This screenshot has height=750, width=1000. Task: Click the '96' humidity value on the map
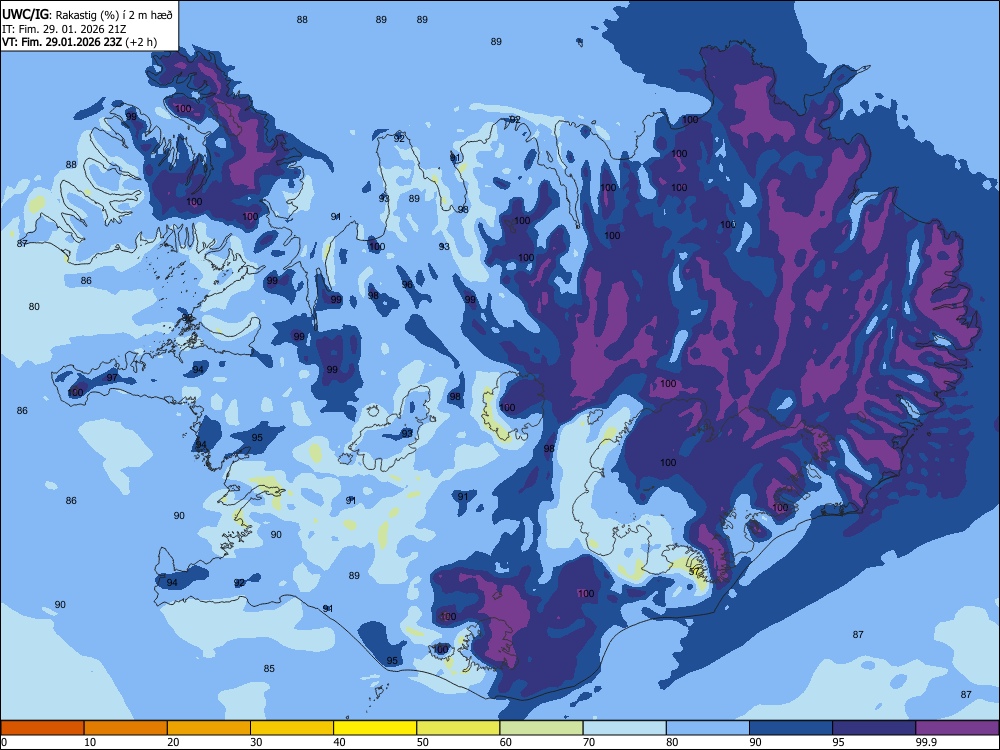(408, 284)
